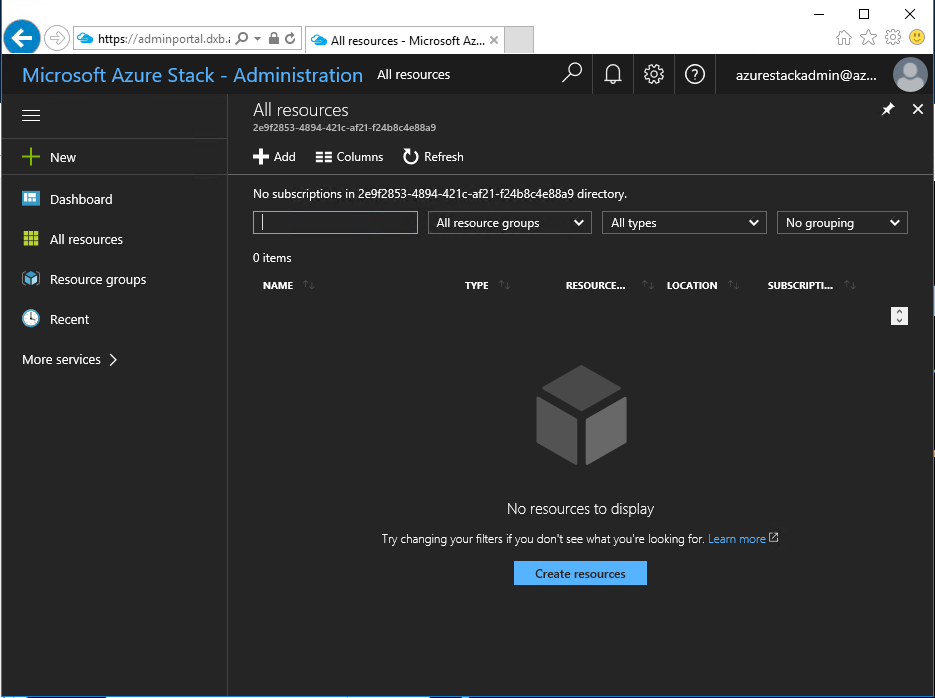Click the Add button in the toolbar
Screen dimensions: 935x698
click(x=274, y=157)
